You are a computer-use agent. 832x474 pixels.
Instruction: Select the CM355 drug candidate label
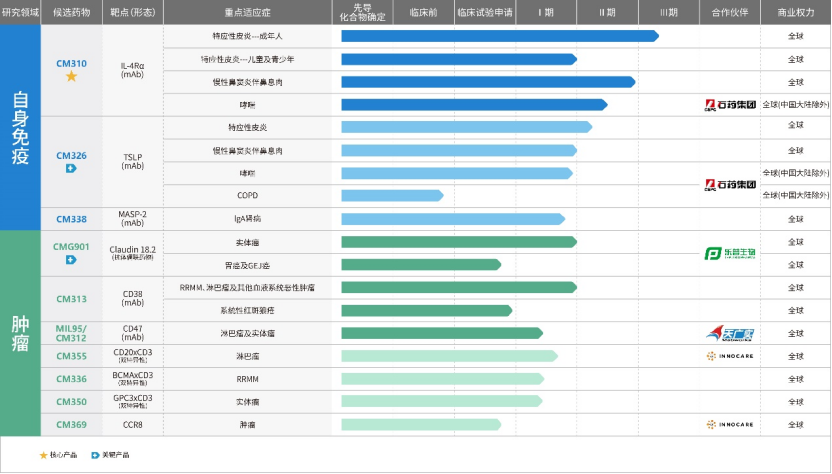pyautogui.click(x=71, y=356)
